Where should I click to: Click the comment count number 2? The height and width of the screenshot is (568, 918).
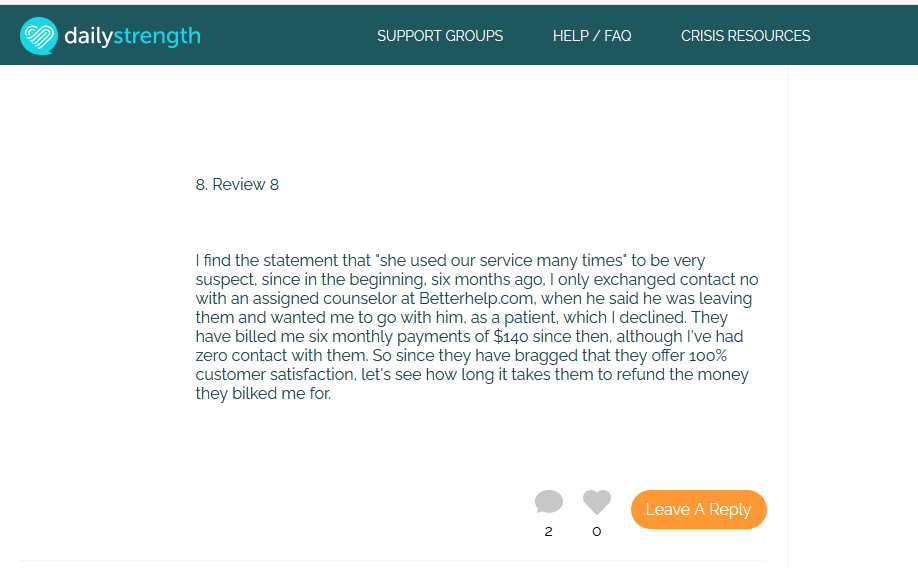click(x=548, y=532)
